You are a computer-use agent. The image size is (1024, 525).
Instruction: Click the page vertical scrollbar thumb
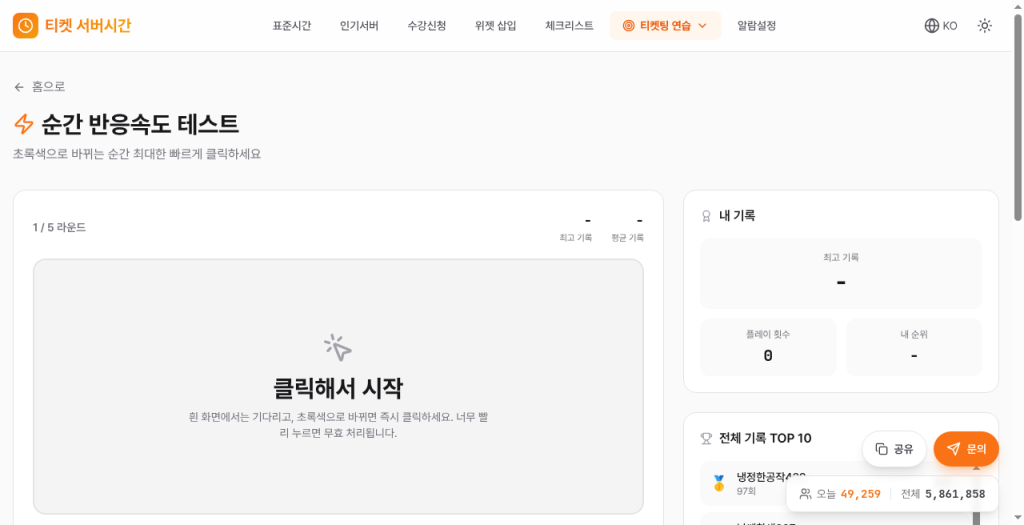(x=1017, y=118)
